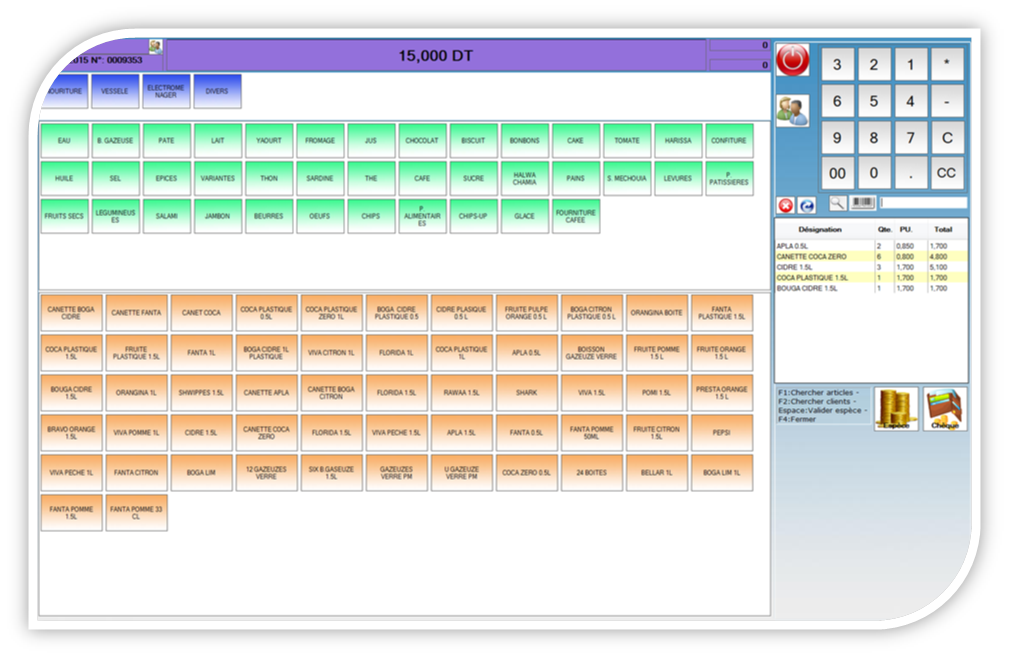Open the HALWA CHAMIA subcategory
The width and height of the screenshot is (1009, 658).
[x=524, y=178]
